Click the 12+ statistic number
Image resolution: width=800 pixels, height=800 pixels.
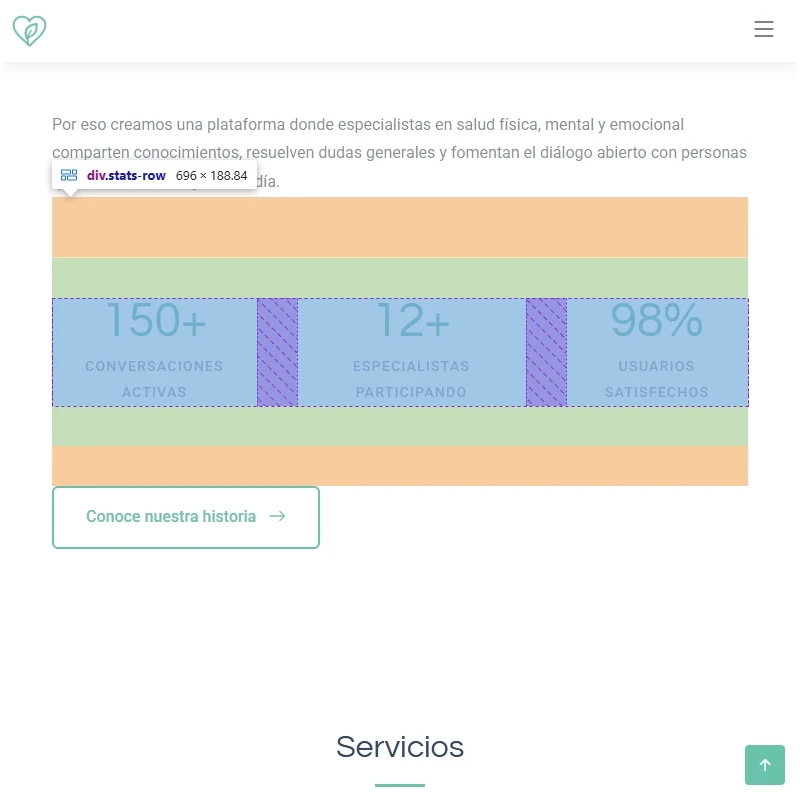point(412,320)
